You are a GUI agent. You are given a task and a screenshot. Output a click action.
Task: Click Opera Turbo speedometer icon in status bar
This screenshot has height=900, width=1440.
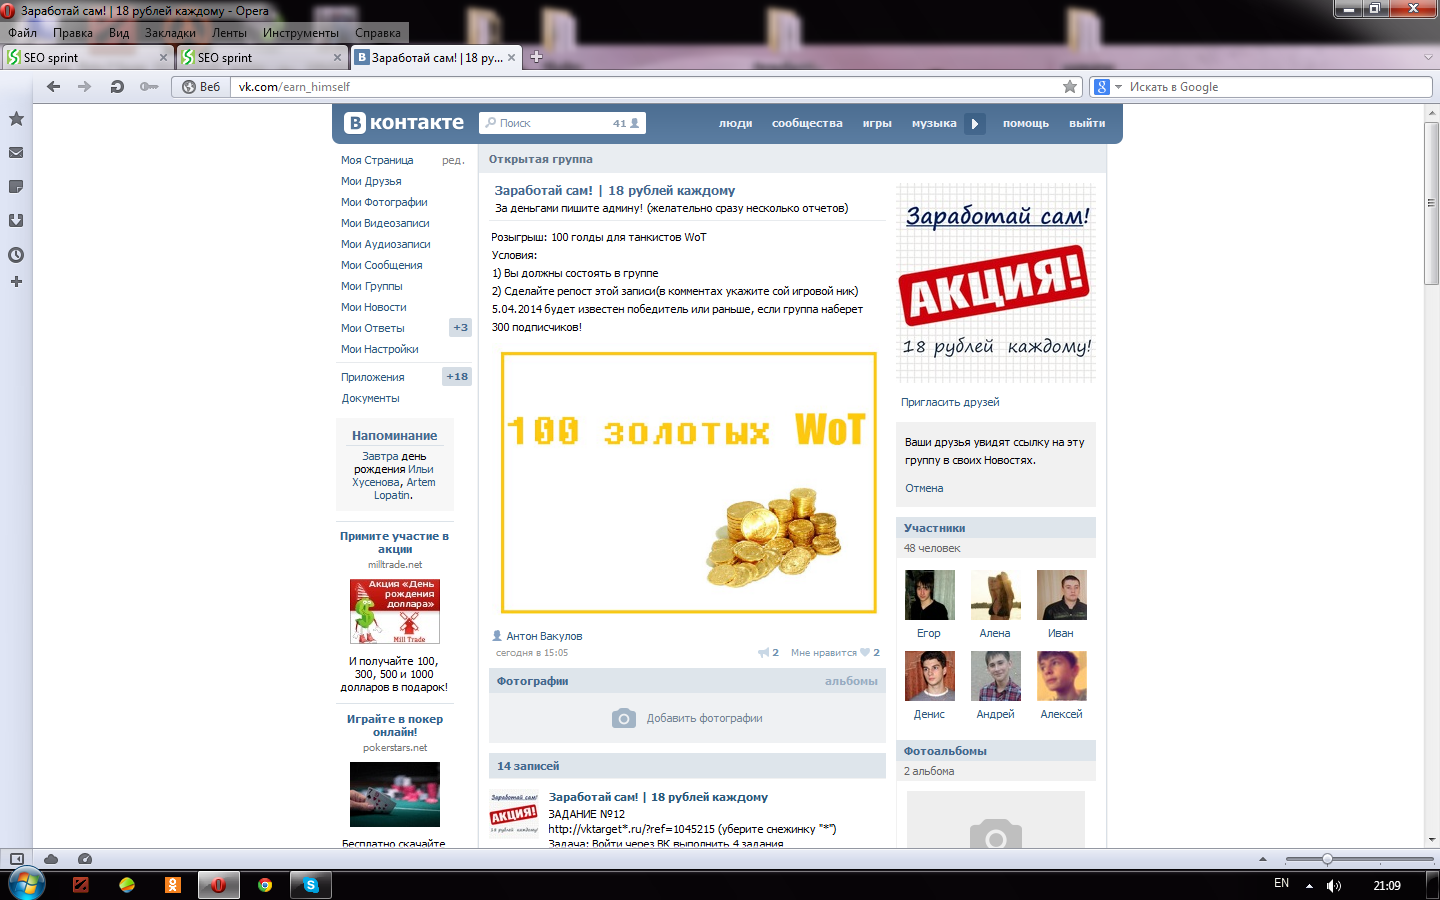pos(85,859)
